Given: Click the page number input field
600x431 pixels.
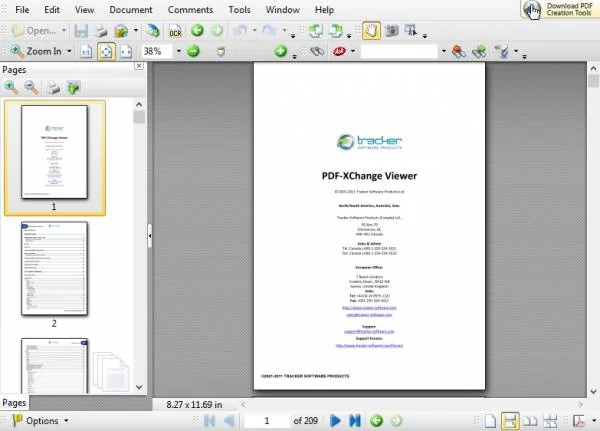Looking at the screenshot, I should coord(267,421).
